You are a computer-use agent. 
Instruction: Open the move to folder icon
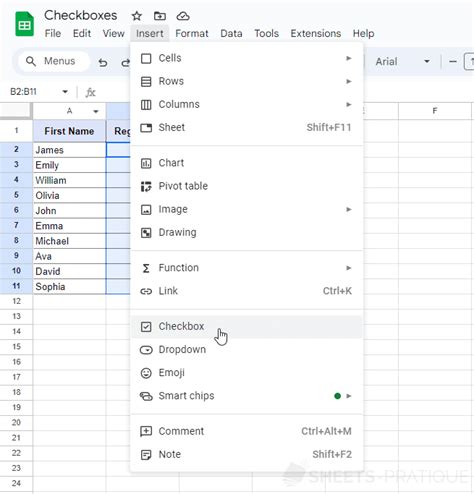click(160, 16)
